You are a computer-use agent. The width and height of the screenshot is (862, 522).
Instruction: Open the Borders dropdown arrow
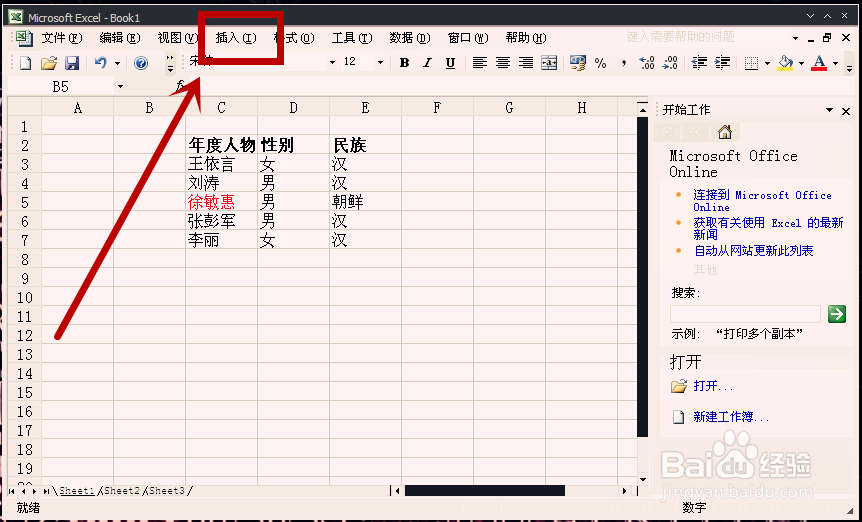767,63
